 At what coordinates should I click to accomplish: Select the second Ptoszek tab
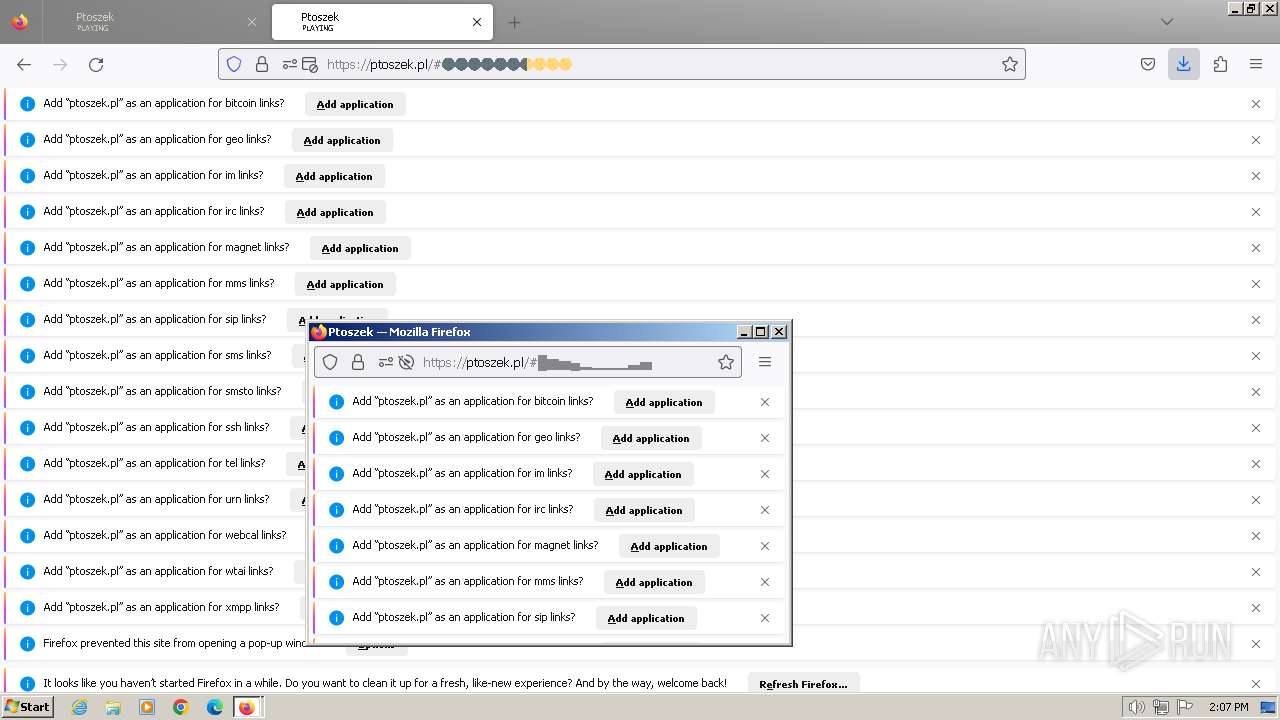coord(380,22)
